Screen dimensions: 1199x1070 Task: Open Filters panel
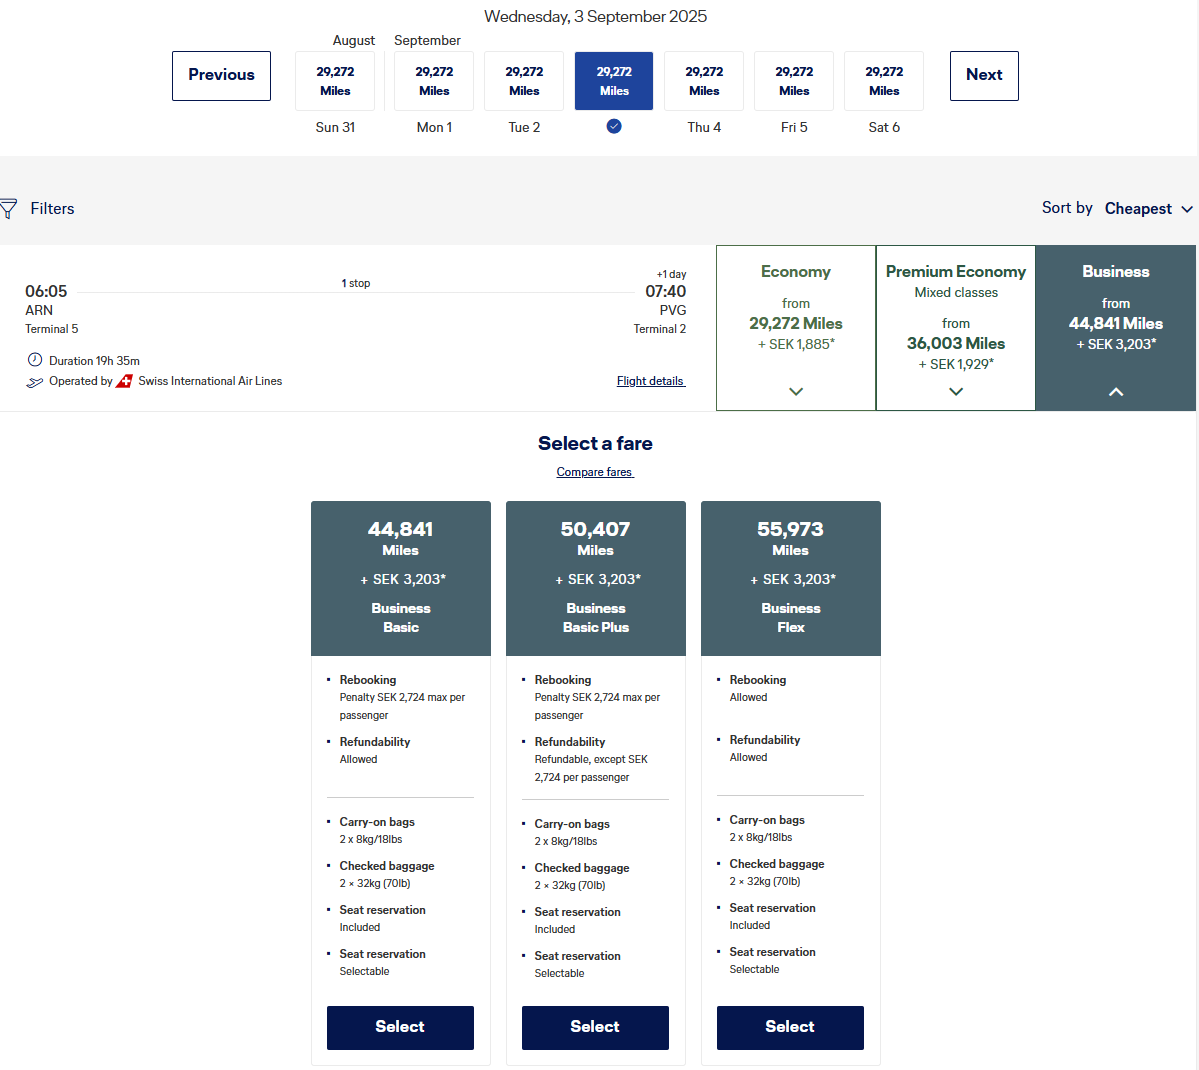pos(37,209)
